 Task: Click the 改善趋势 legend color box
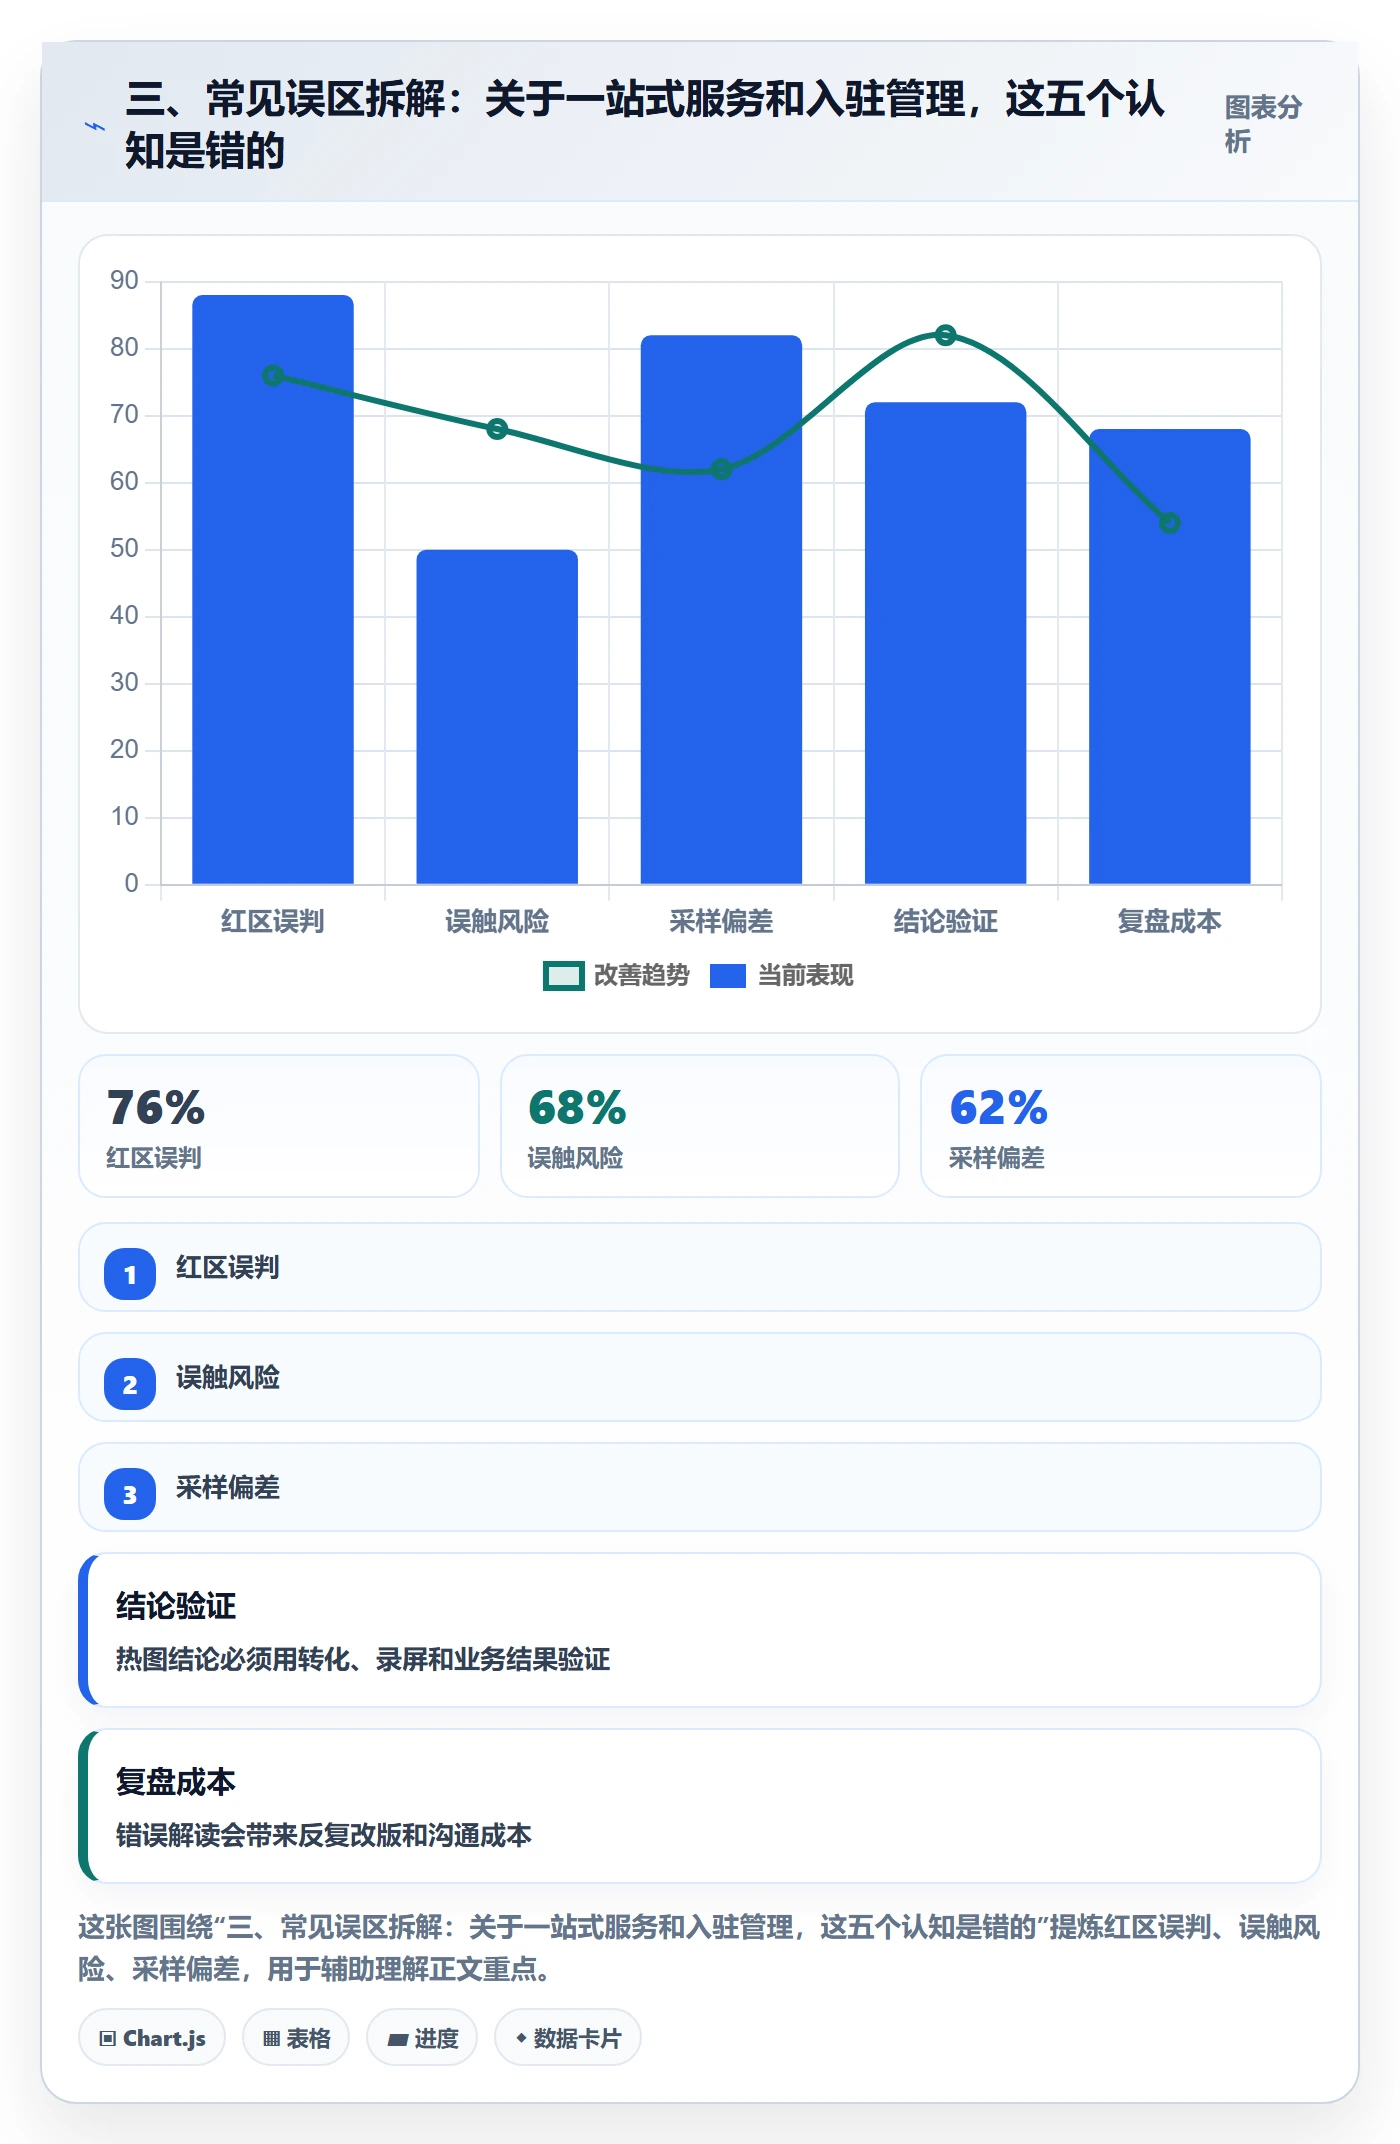pos(563,975)
